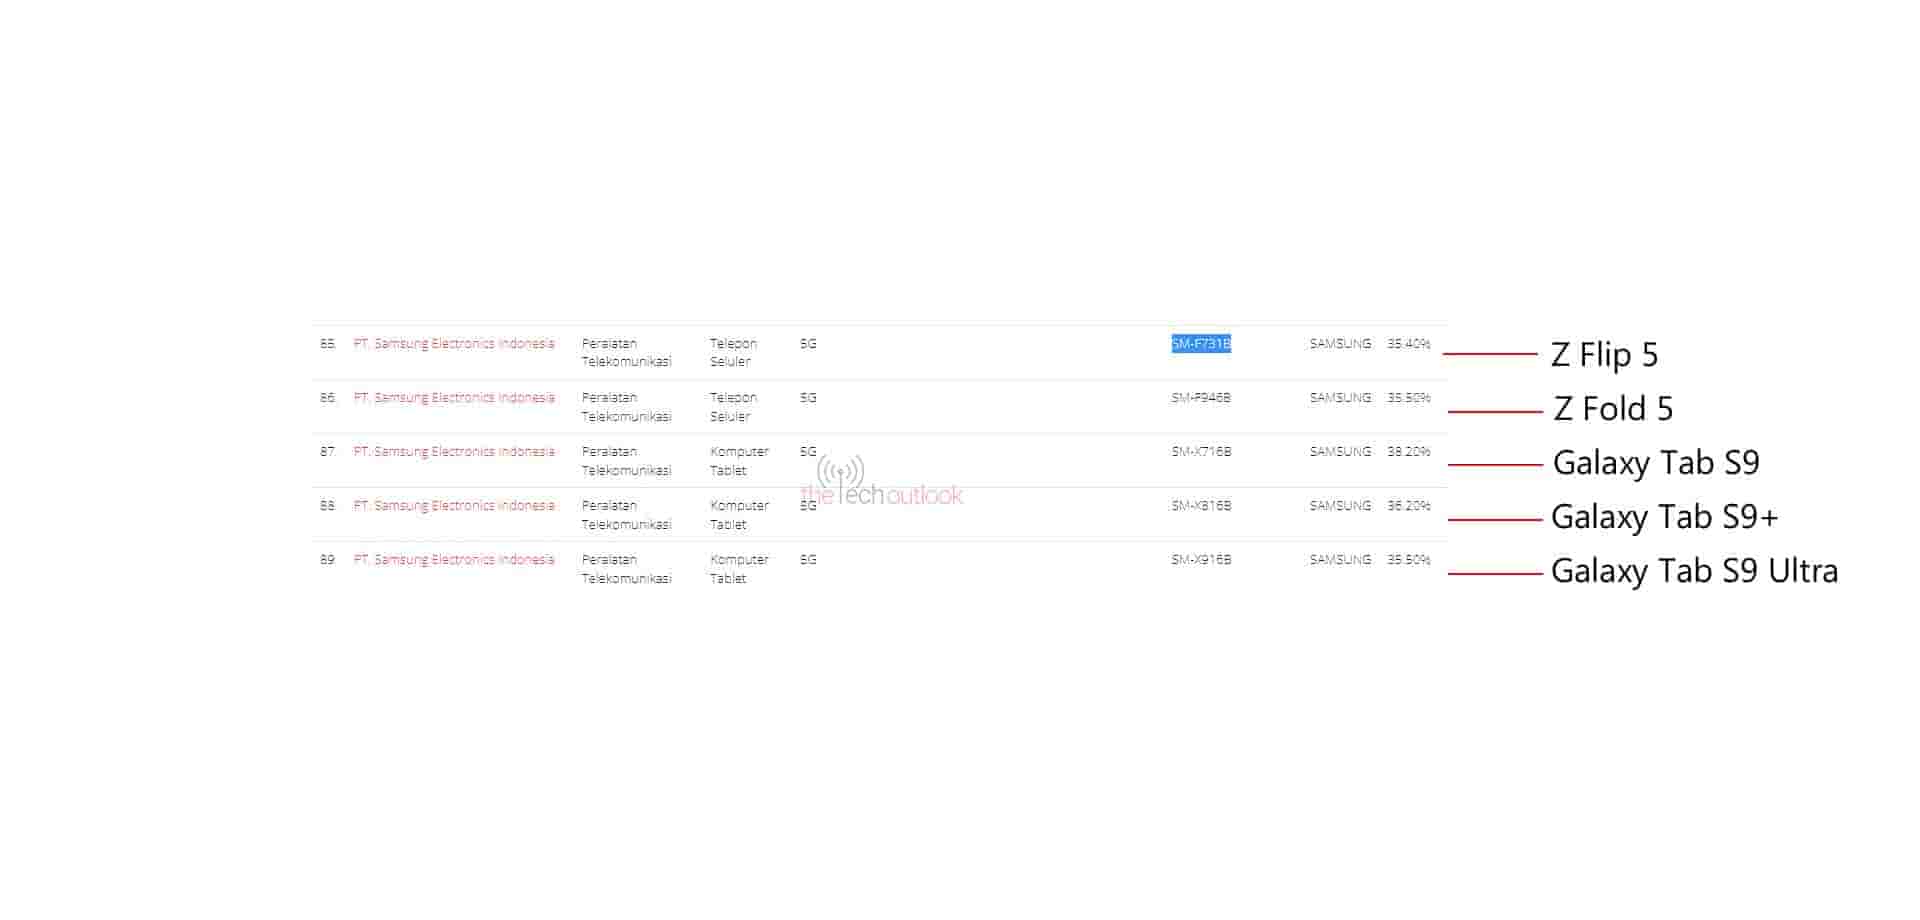Open the Samsung Electronics Indonesia link in row 85
Image resolution: width=1920 pixels, height=920 pixels.
tap(453, 344)
